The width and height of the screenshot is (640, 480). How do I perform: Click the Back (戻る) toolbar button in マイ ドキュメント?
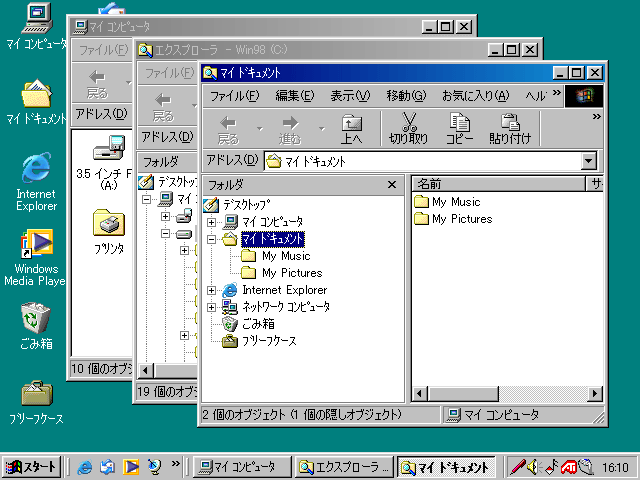click(228, 129)
